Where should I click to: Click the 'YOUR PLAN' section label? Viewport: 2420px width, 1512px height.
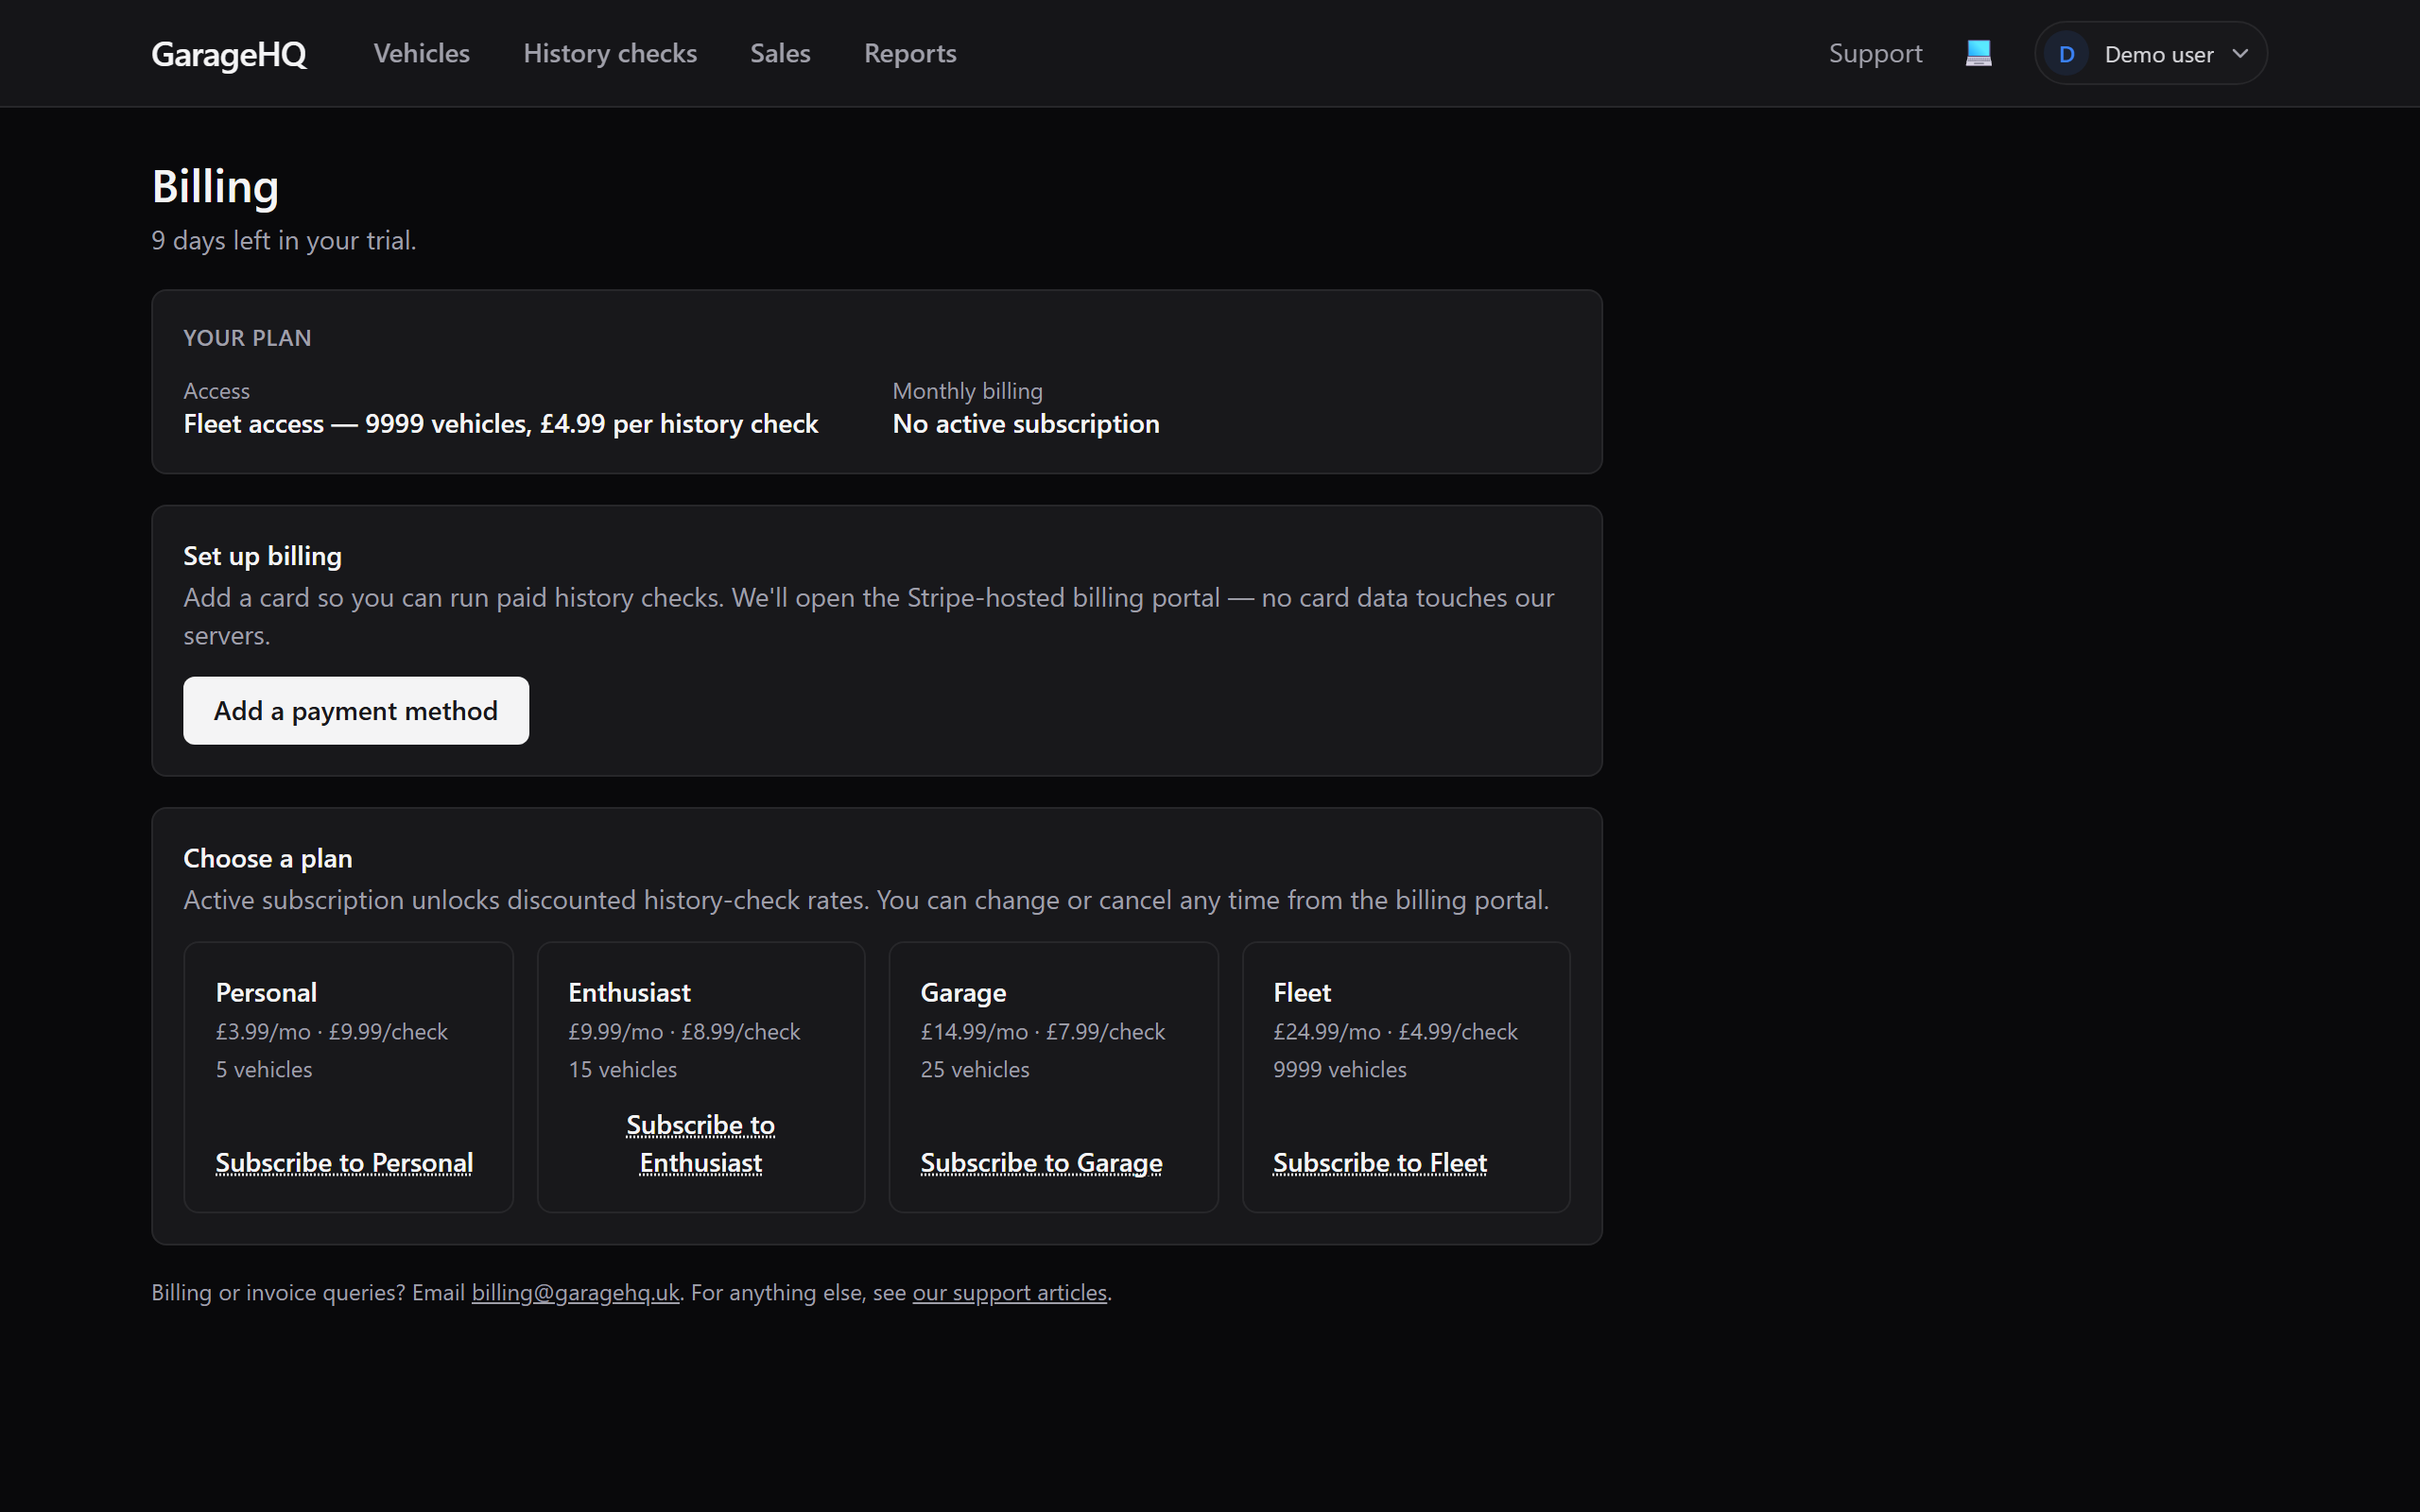(247, 338)
